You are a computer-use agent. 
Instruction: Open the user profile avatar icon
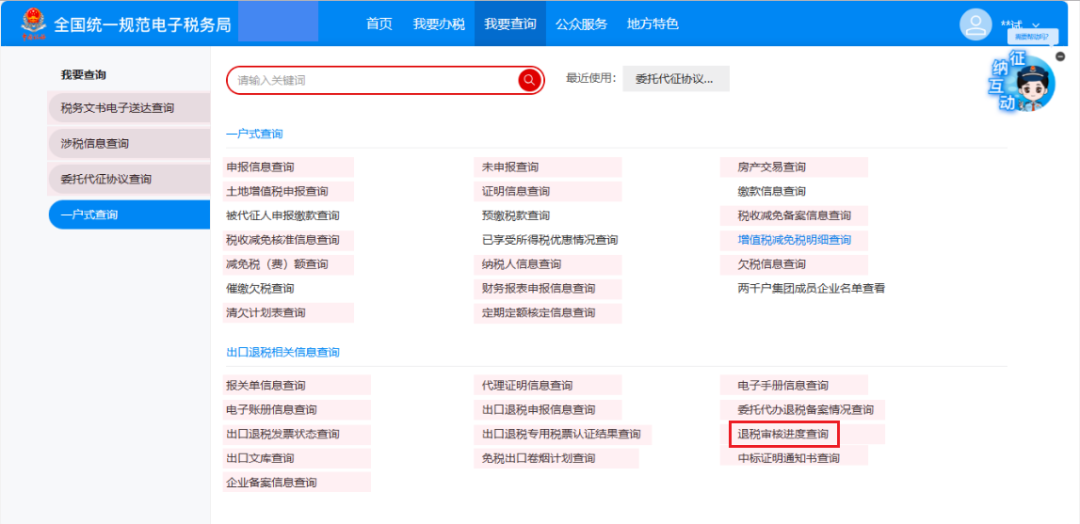[x=975, y=25]
